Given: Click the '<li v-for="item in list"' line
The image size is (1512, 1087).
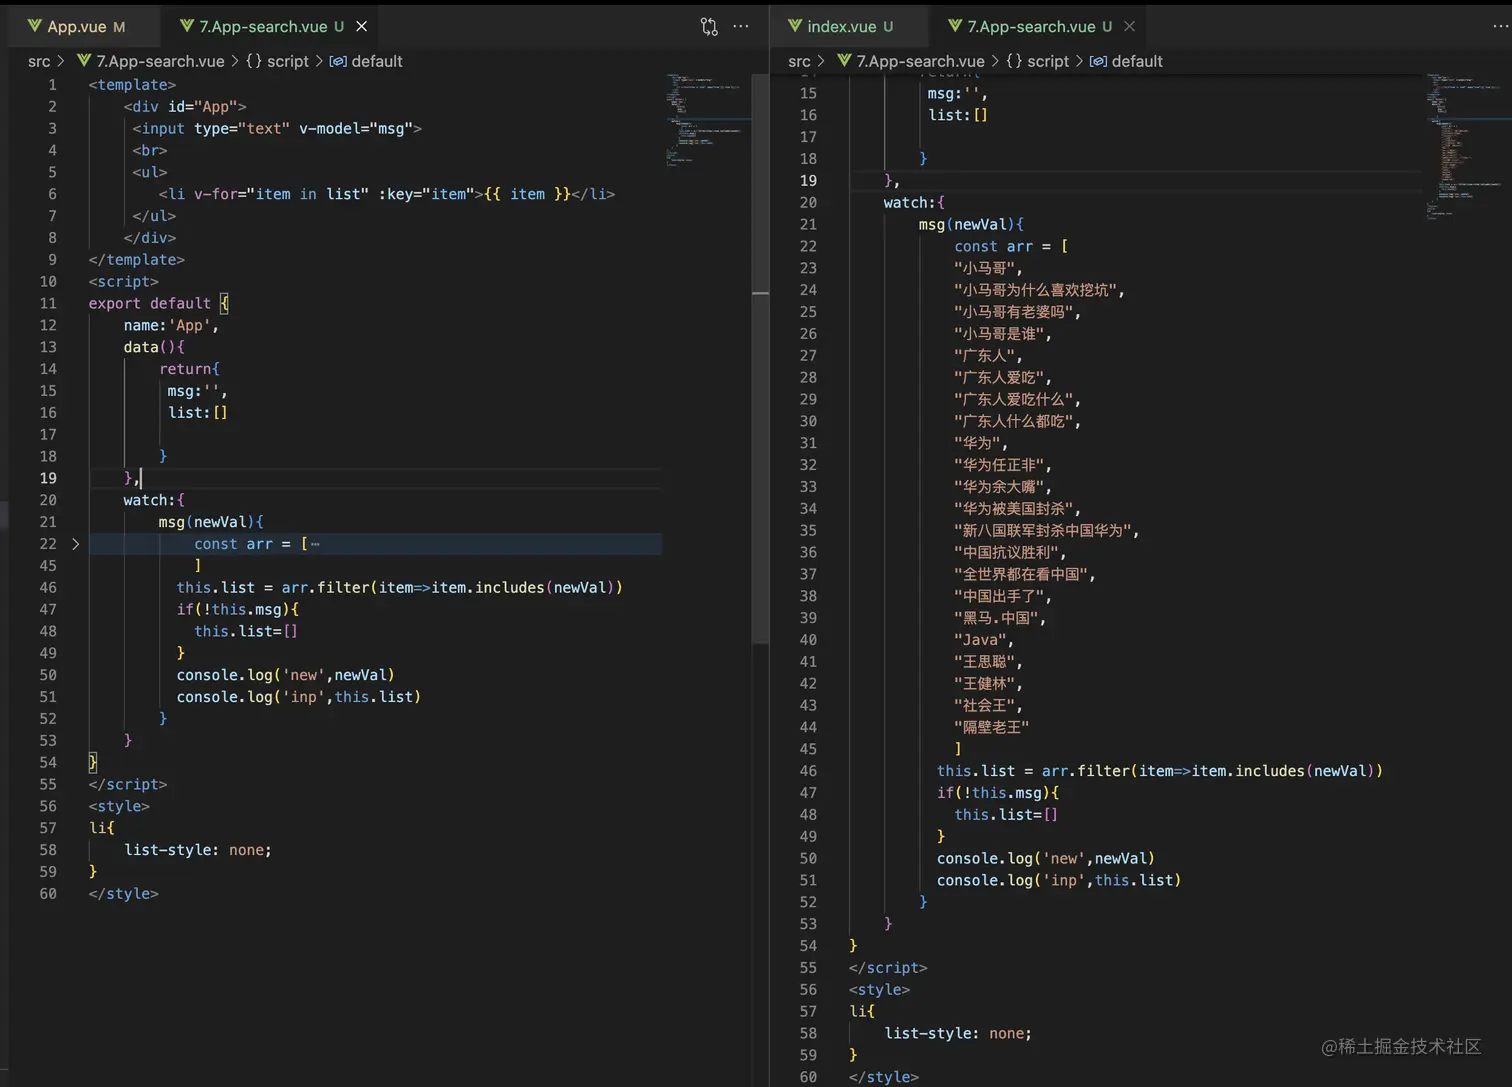Looking at the screenshot, I should [387, 194].
